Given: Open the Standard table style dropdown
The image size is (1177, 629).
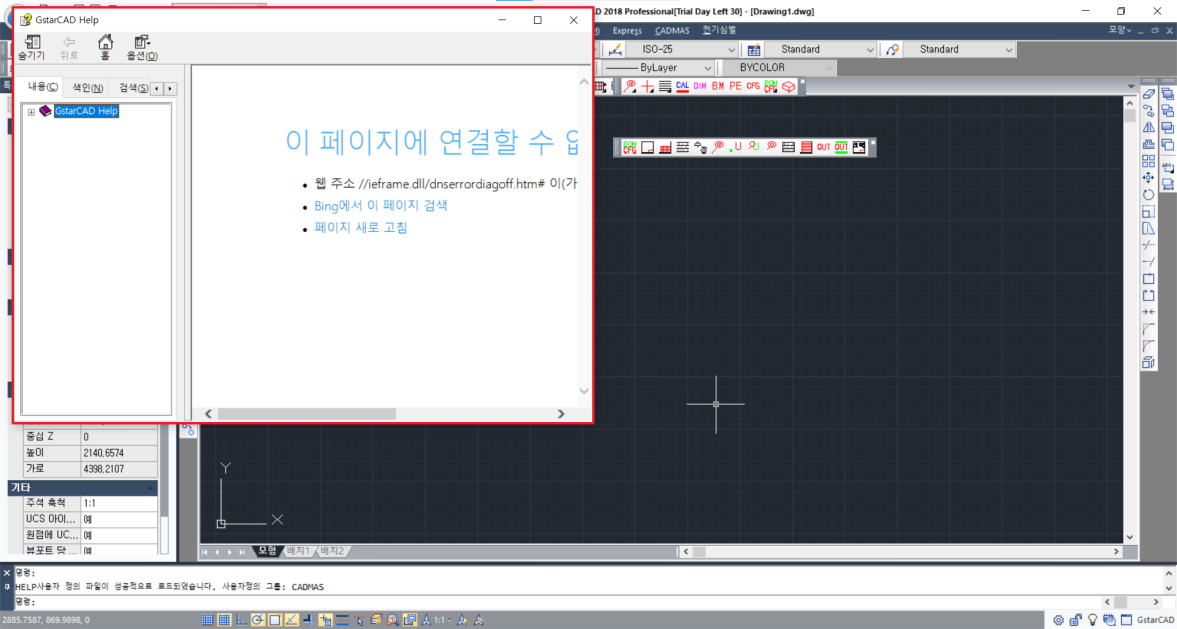Looking at the screenshot, I should point(820,49).
